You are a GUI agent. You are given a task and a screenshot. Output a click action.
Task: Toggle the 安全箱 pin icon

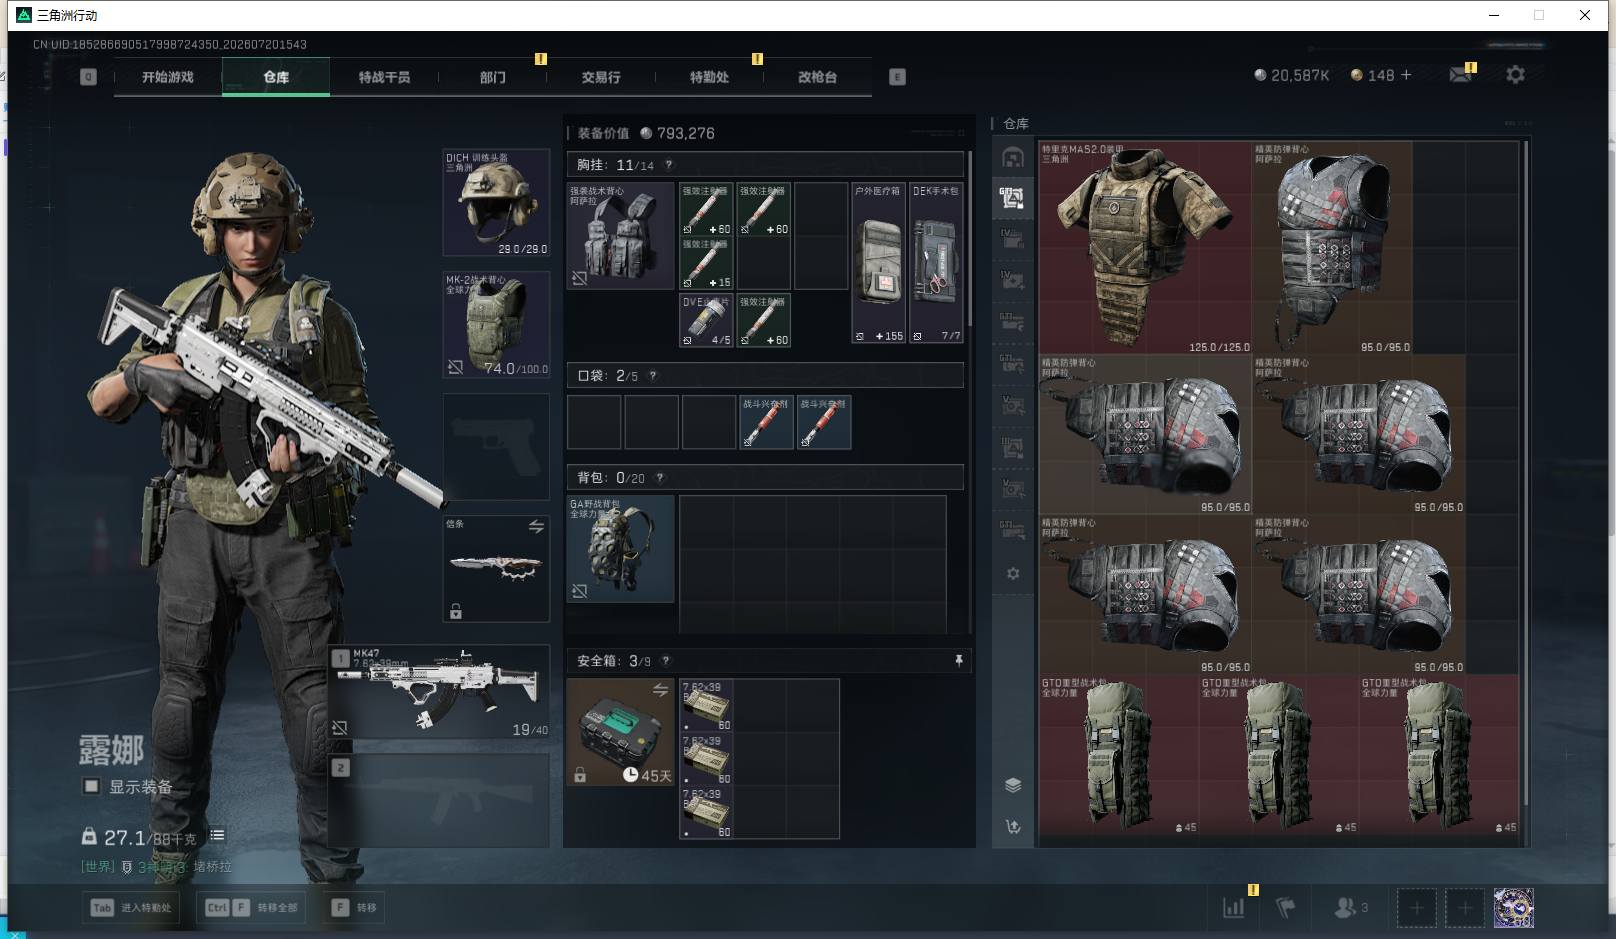point(958,661)
